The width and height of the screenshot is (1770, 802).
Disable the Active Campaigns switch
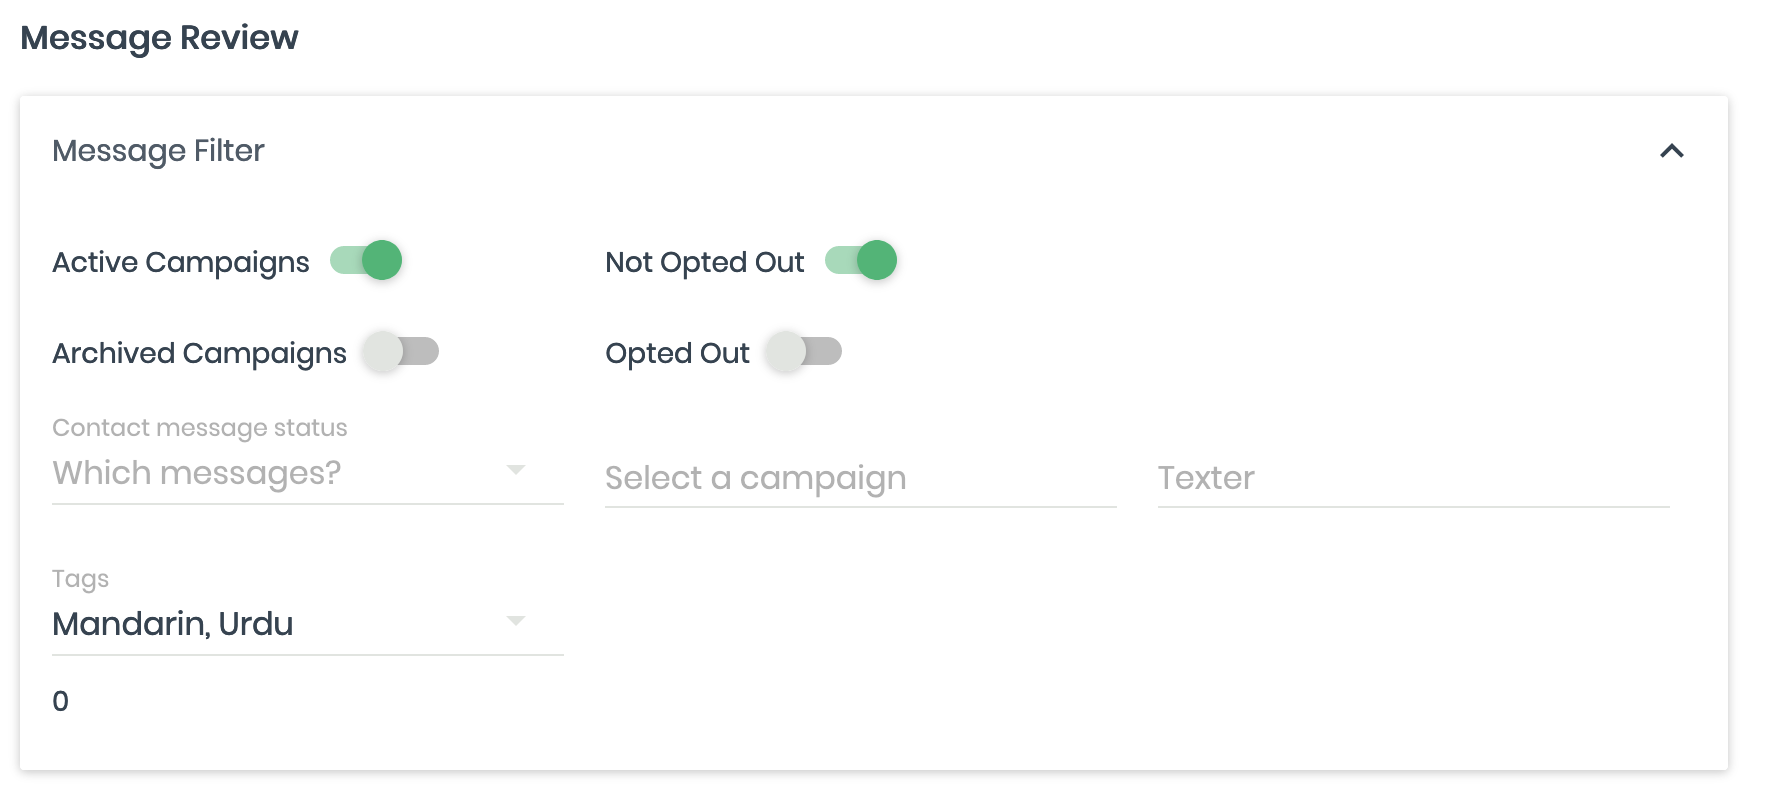pos(367,260)
